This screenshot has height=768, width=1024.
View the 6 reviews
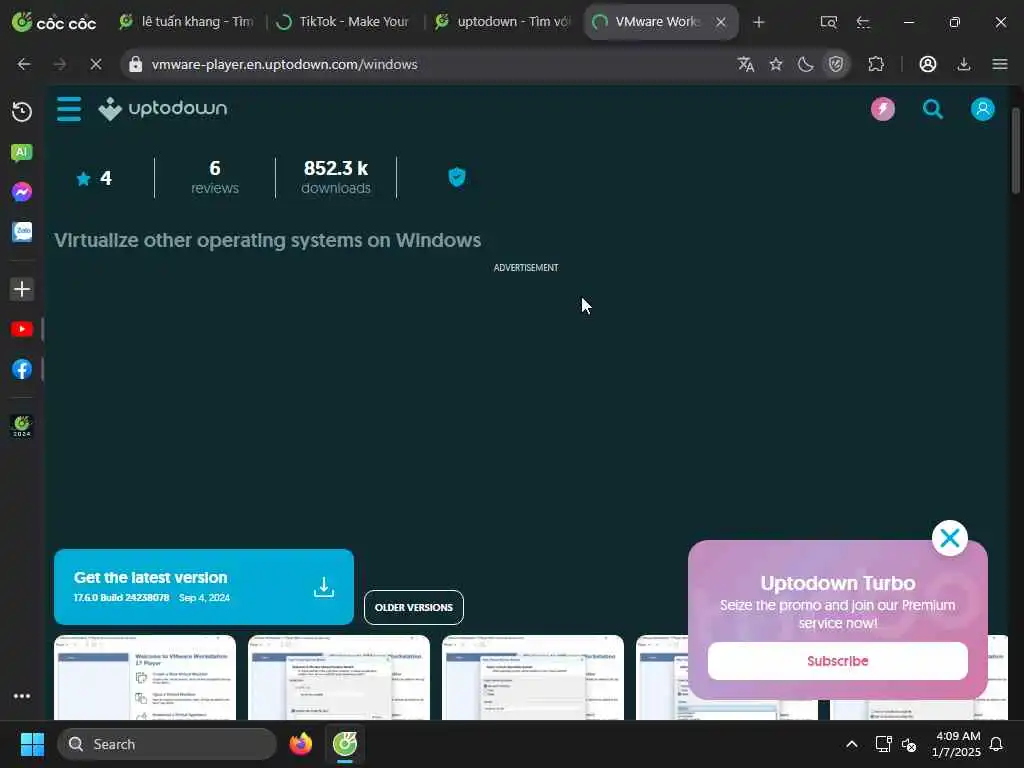click(215, 177)
